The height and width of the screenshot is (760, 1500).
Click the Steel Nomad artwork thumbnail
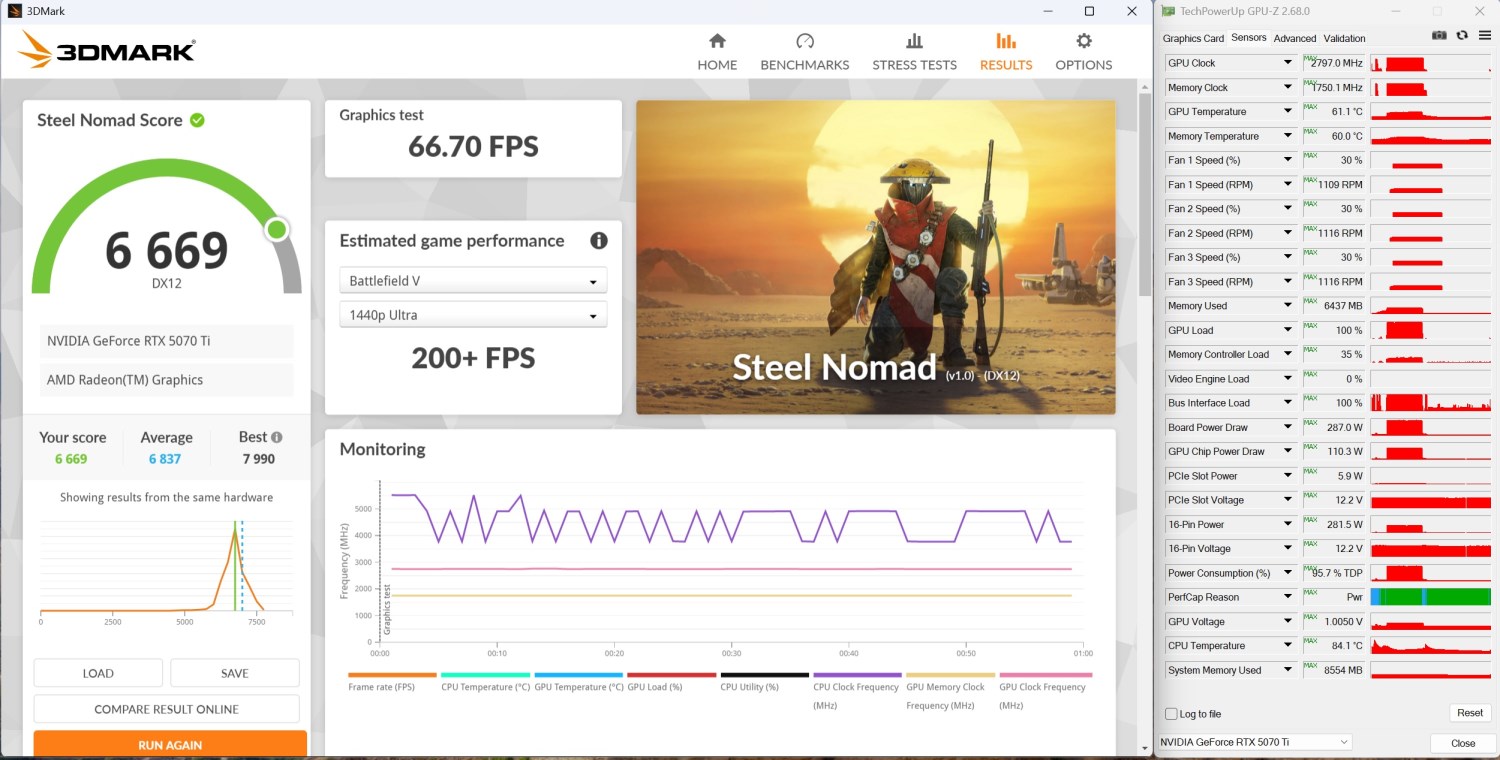click(x=875, y=257)
